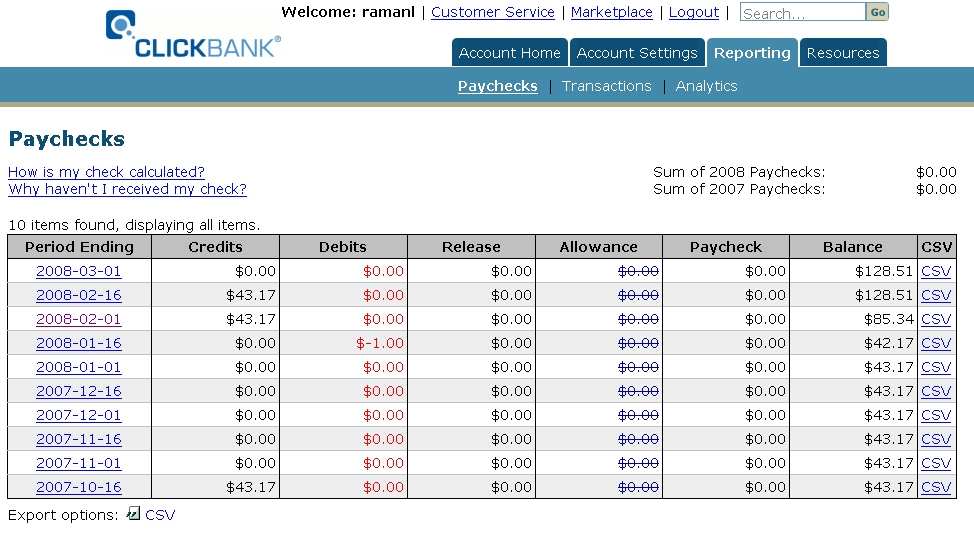Screen dimensions: 974x536
Task: Download CSV for the 2007-10-16 row
Action: tap(936, 488)
